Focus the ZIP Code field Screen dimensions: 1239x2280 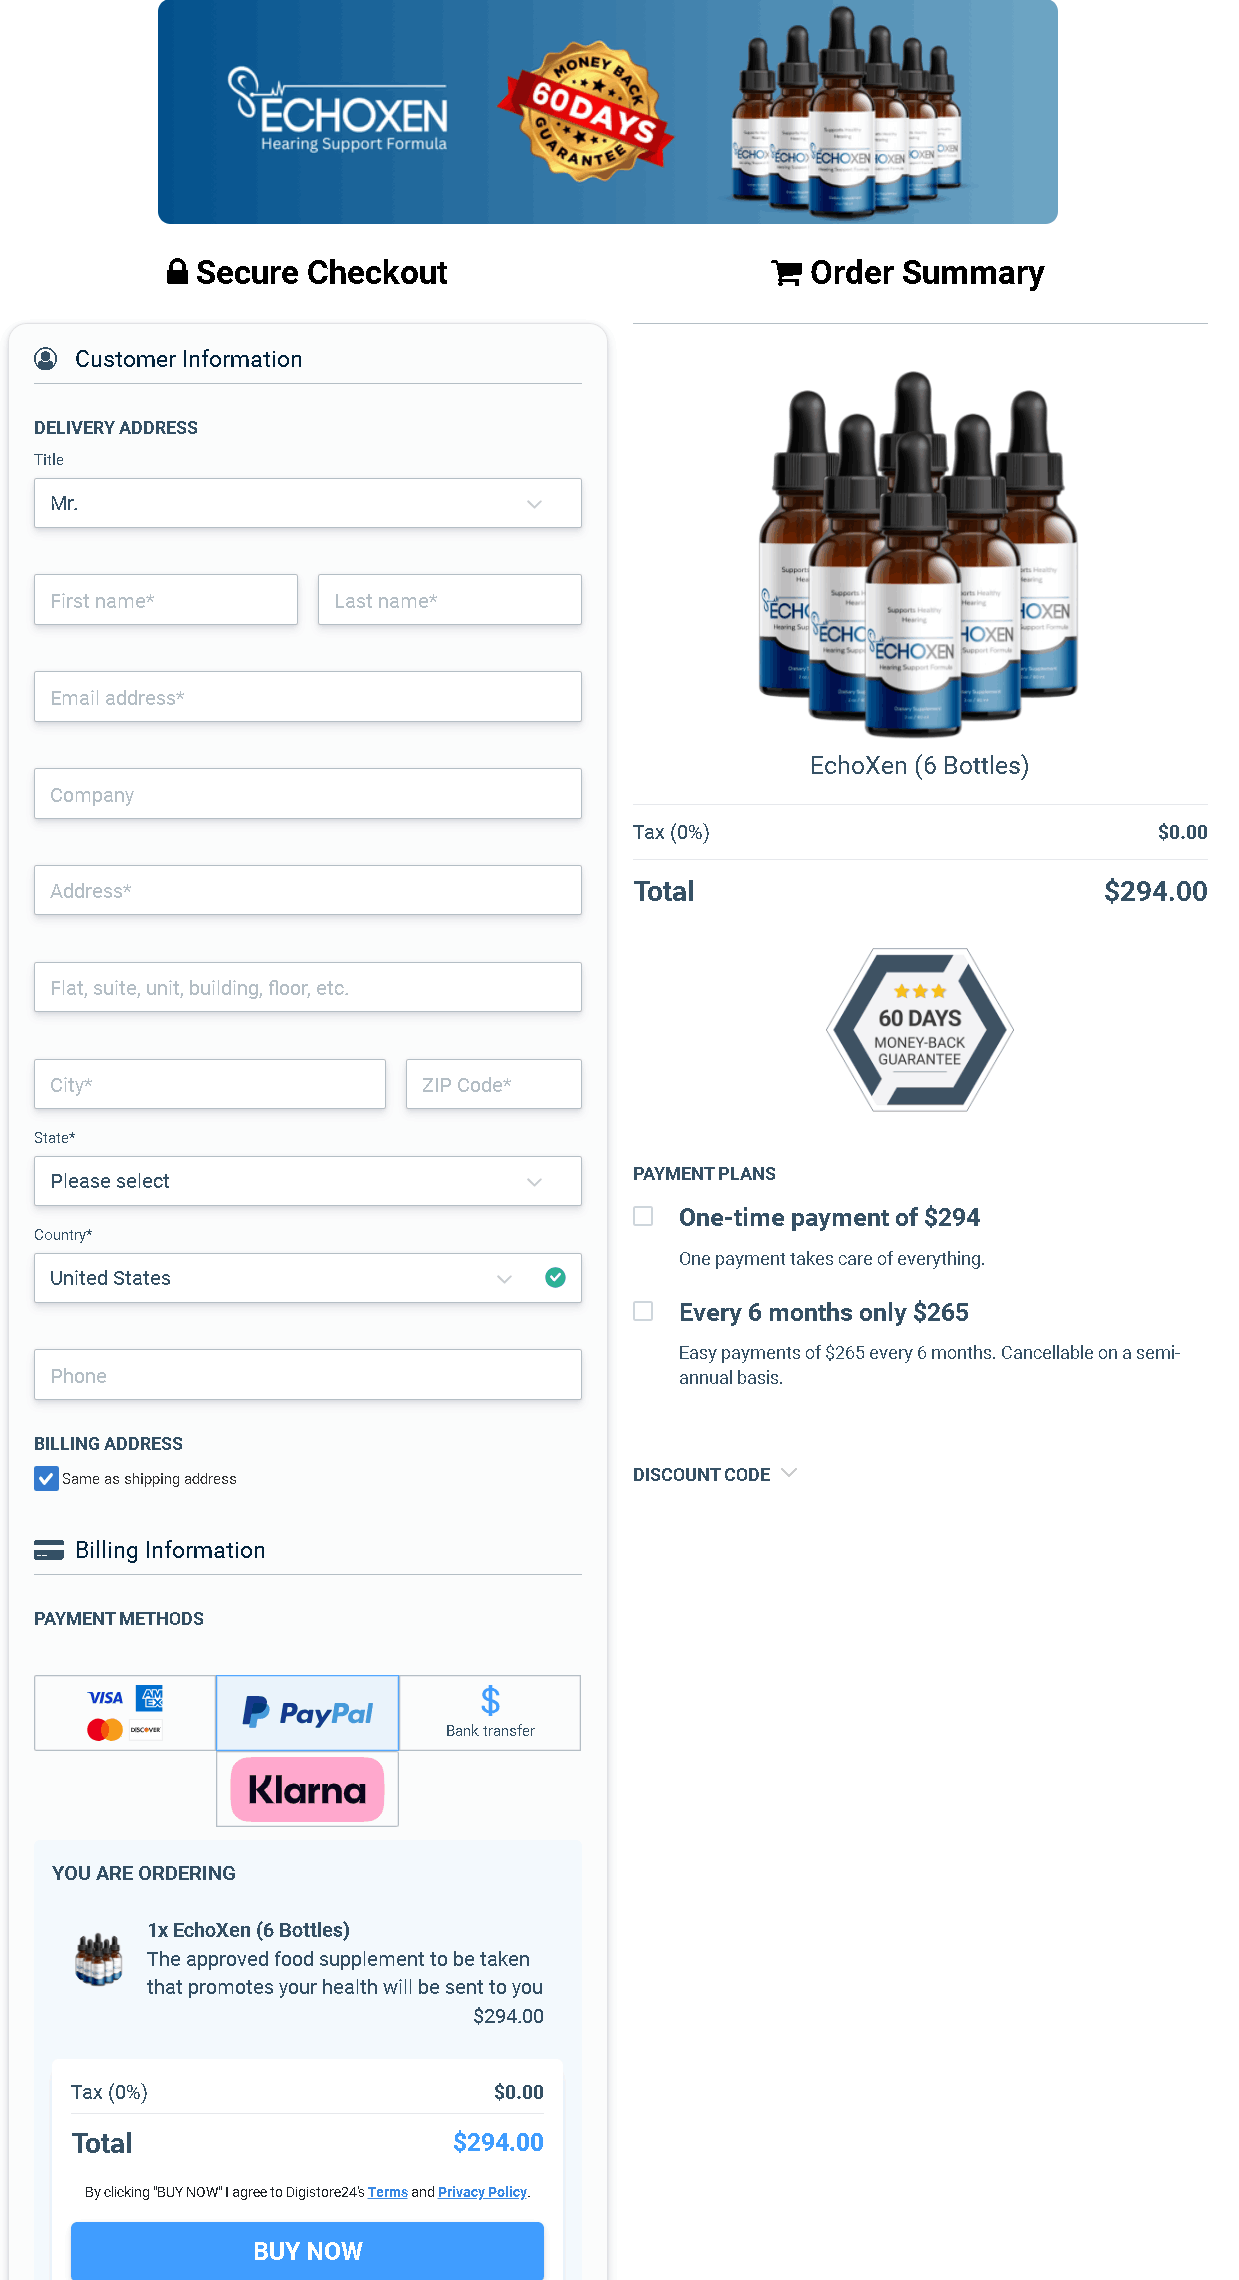(494, 1084)
